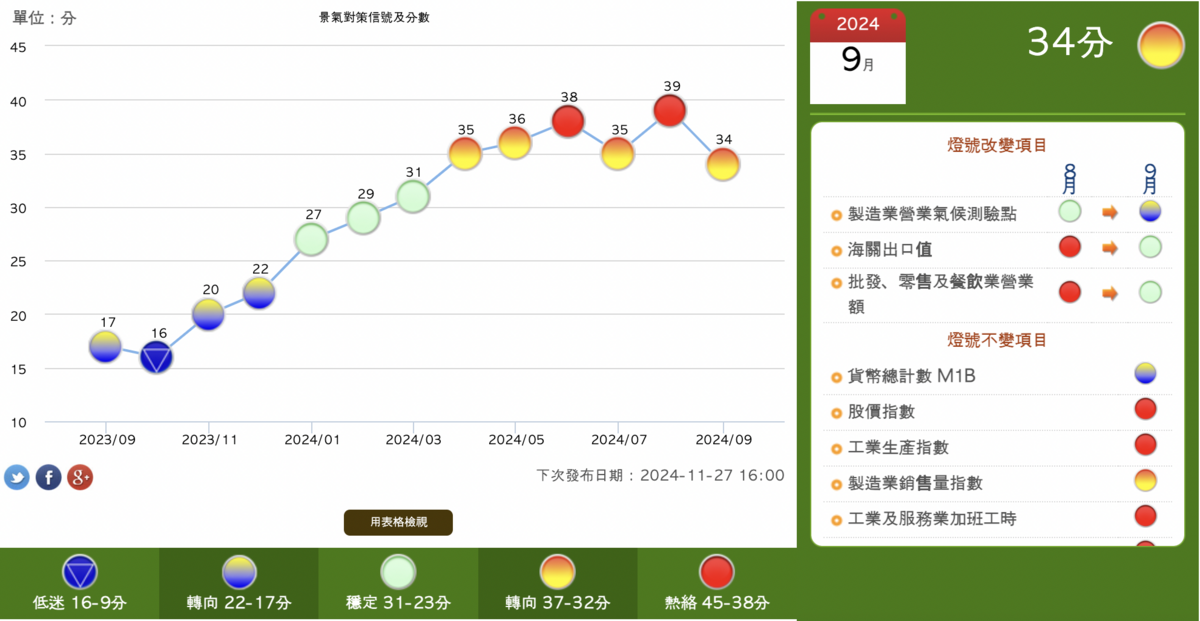Click the Google Plus share icon
Screen dimensions: 1200x621
[x=80, y=477]
